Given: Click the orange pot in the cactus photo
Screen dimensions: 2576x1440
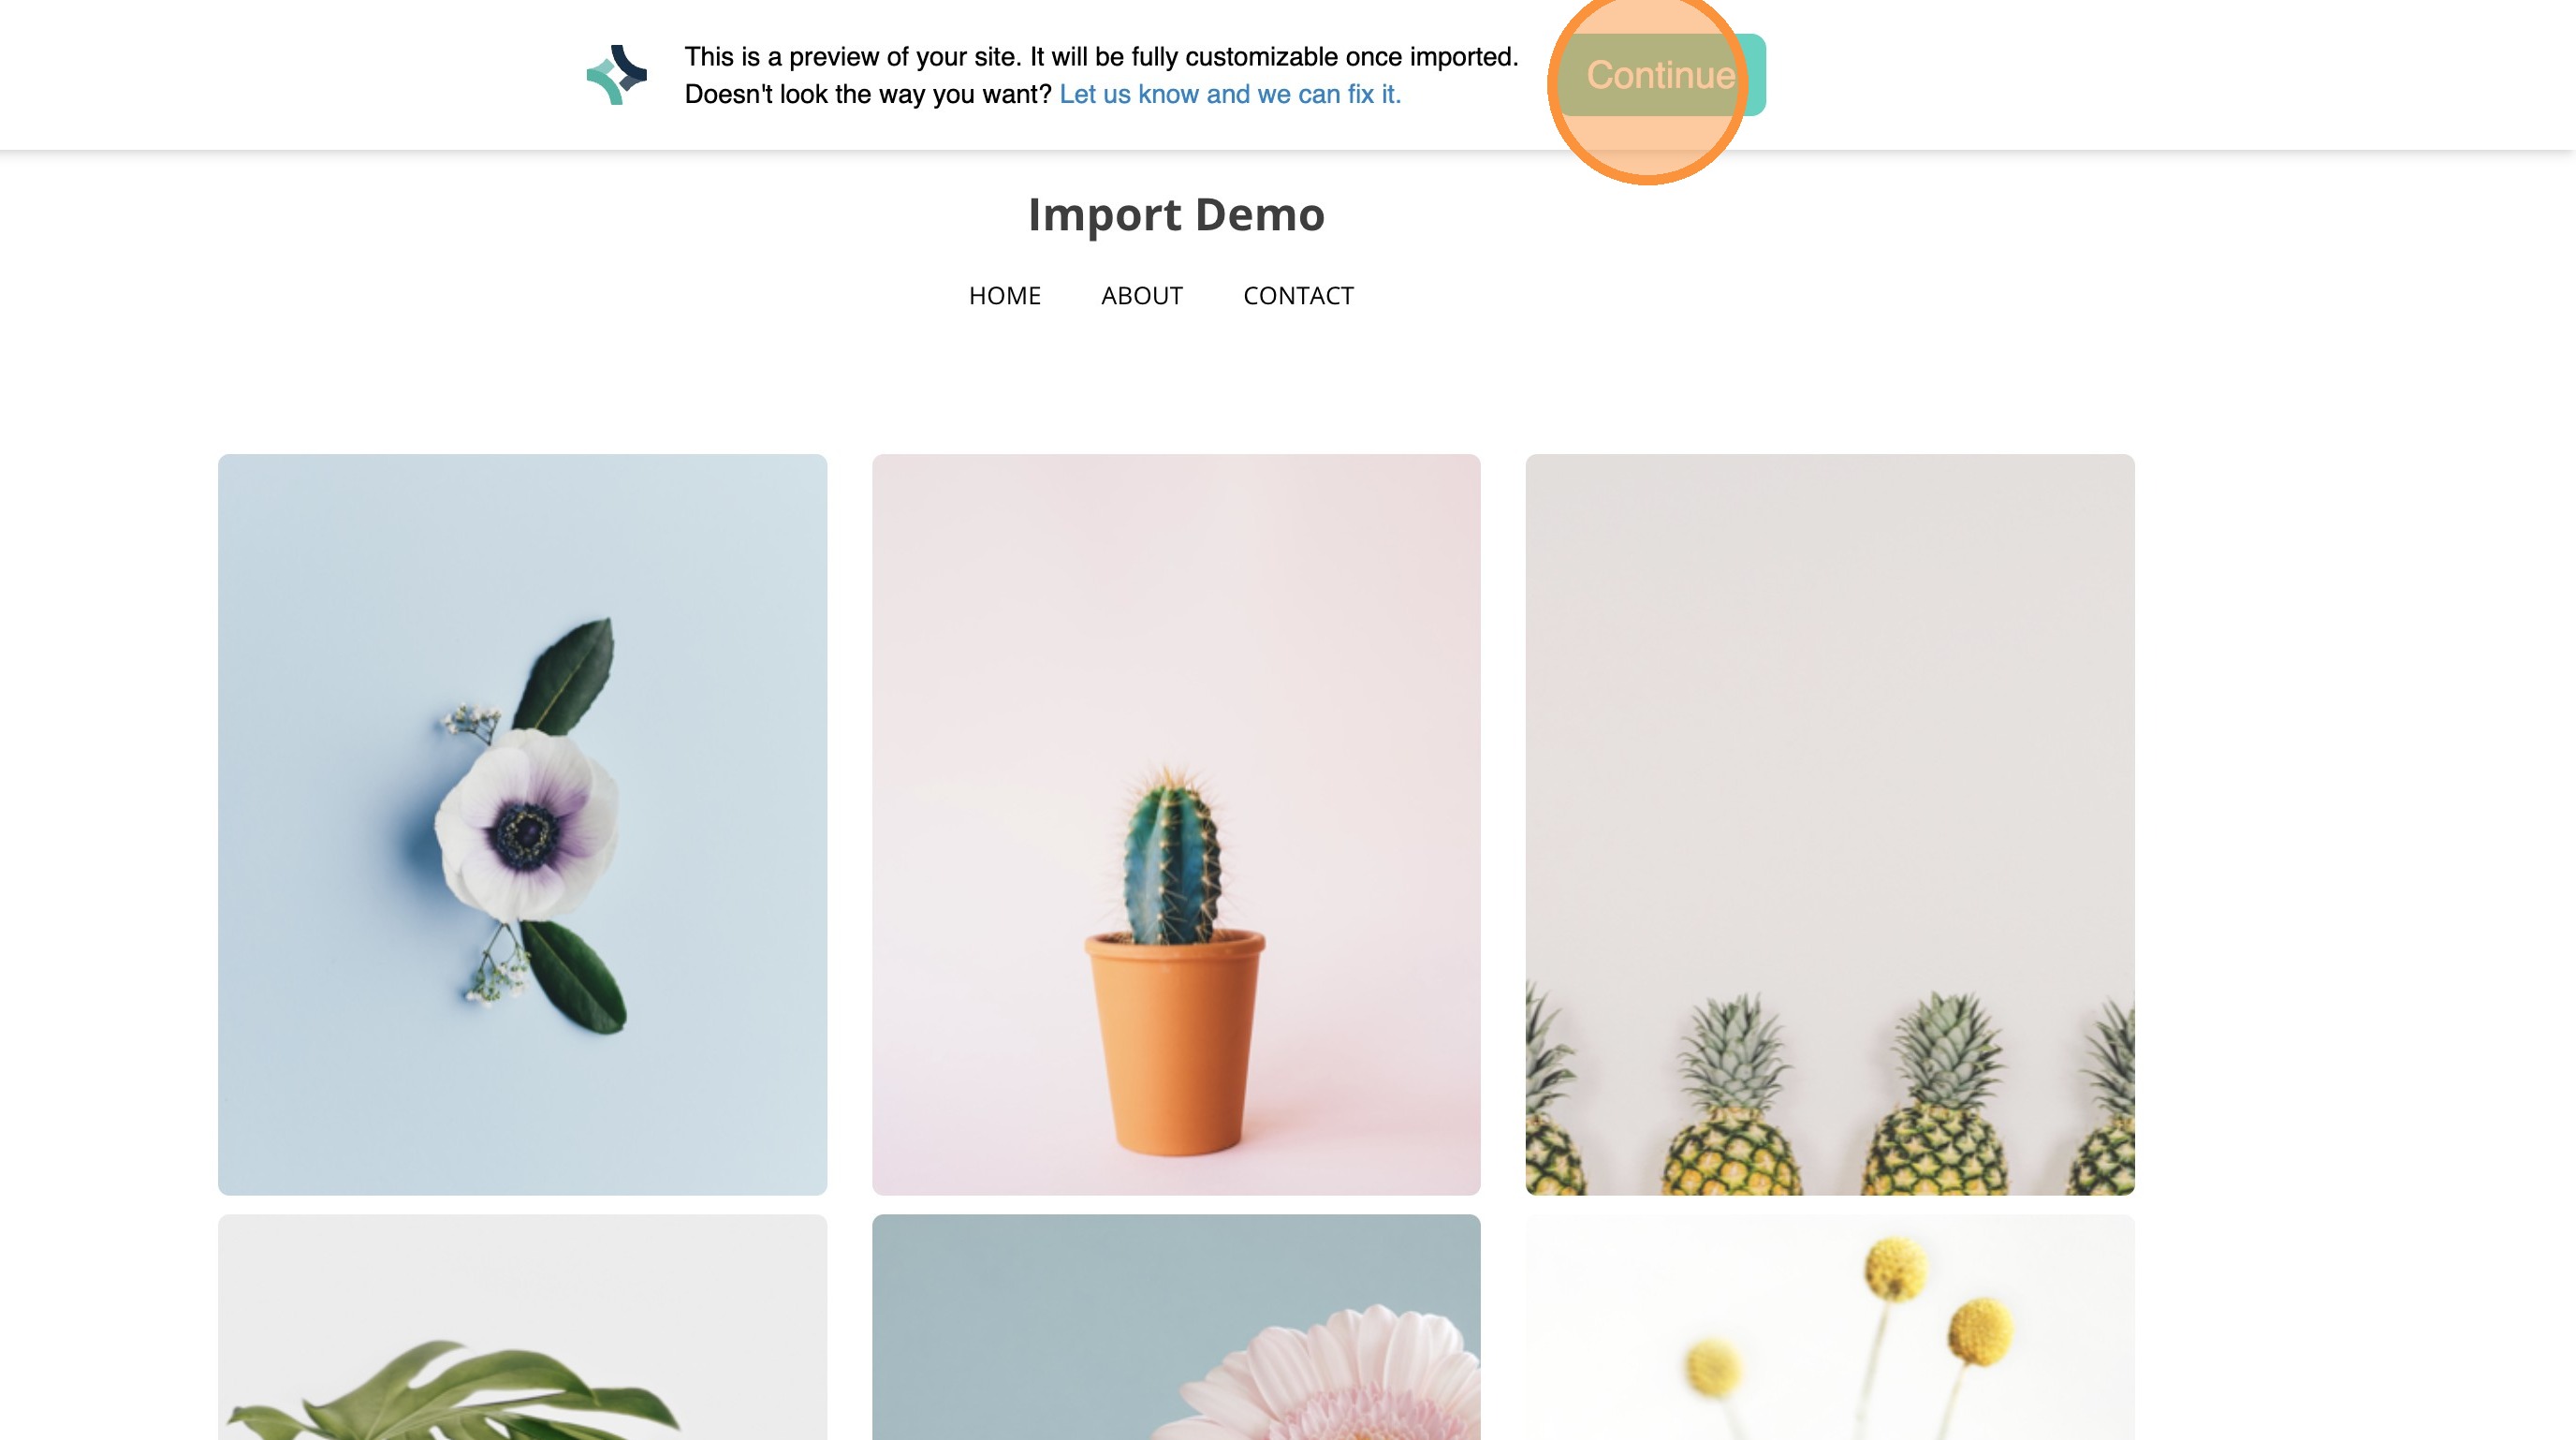Looking at the screenshot, I should [x=1174, y=1042].
